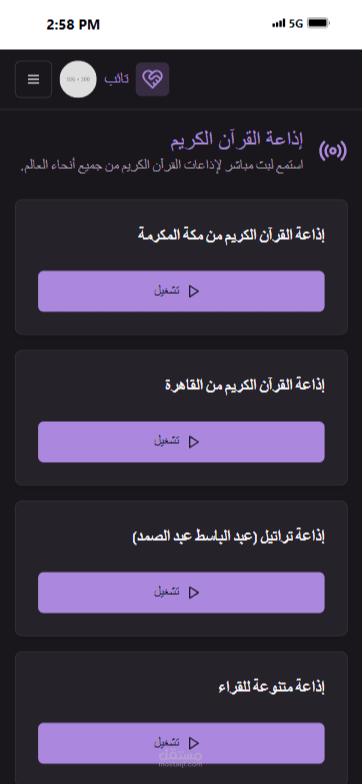Click play triangle in عبد الباسط card
This screenshot has width=362, height=784.
(194, 592)
